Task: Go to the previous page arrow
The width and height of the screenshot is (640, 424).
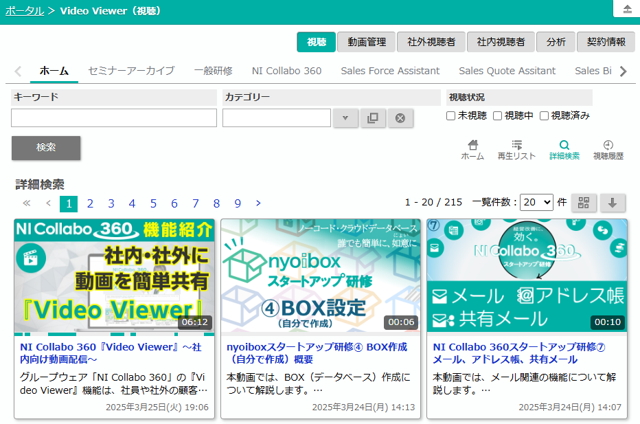Action: (49, 203)
